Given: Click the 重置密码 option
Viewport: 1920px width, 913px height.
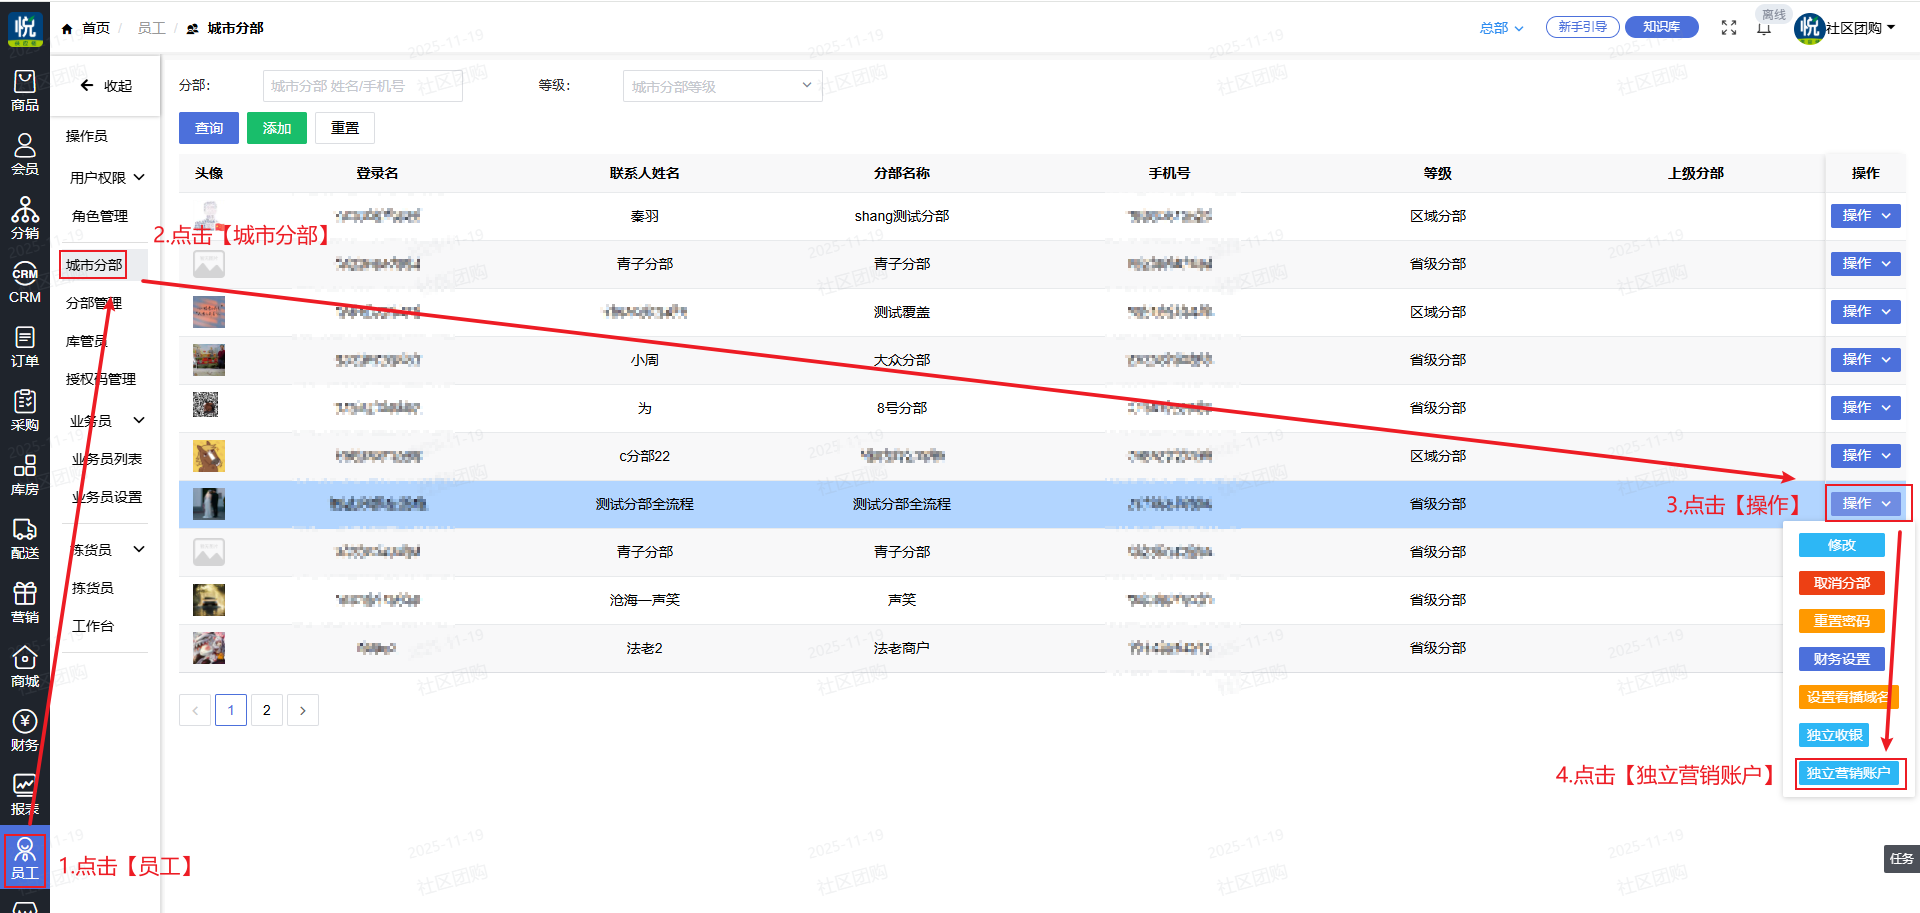Looking at the screenshot, I should pyautogui.click(x=1841, y=621).
